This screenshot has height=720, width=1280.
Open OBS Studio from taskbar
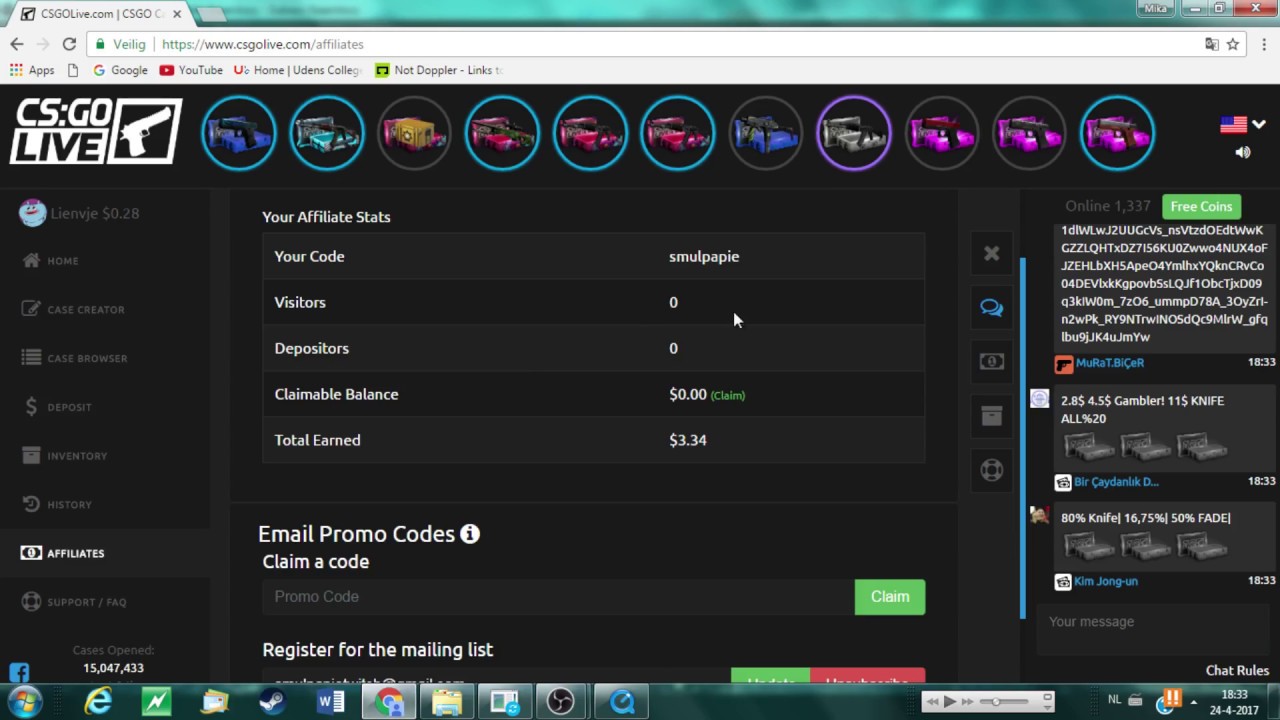tap(561, 702)
